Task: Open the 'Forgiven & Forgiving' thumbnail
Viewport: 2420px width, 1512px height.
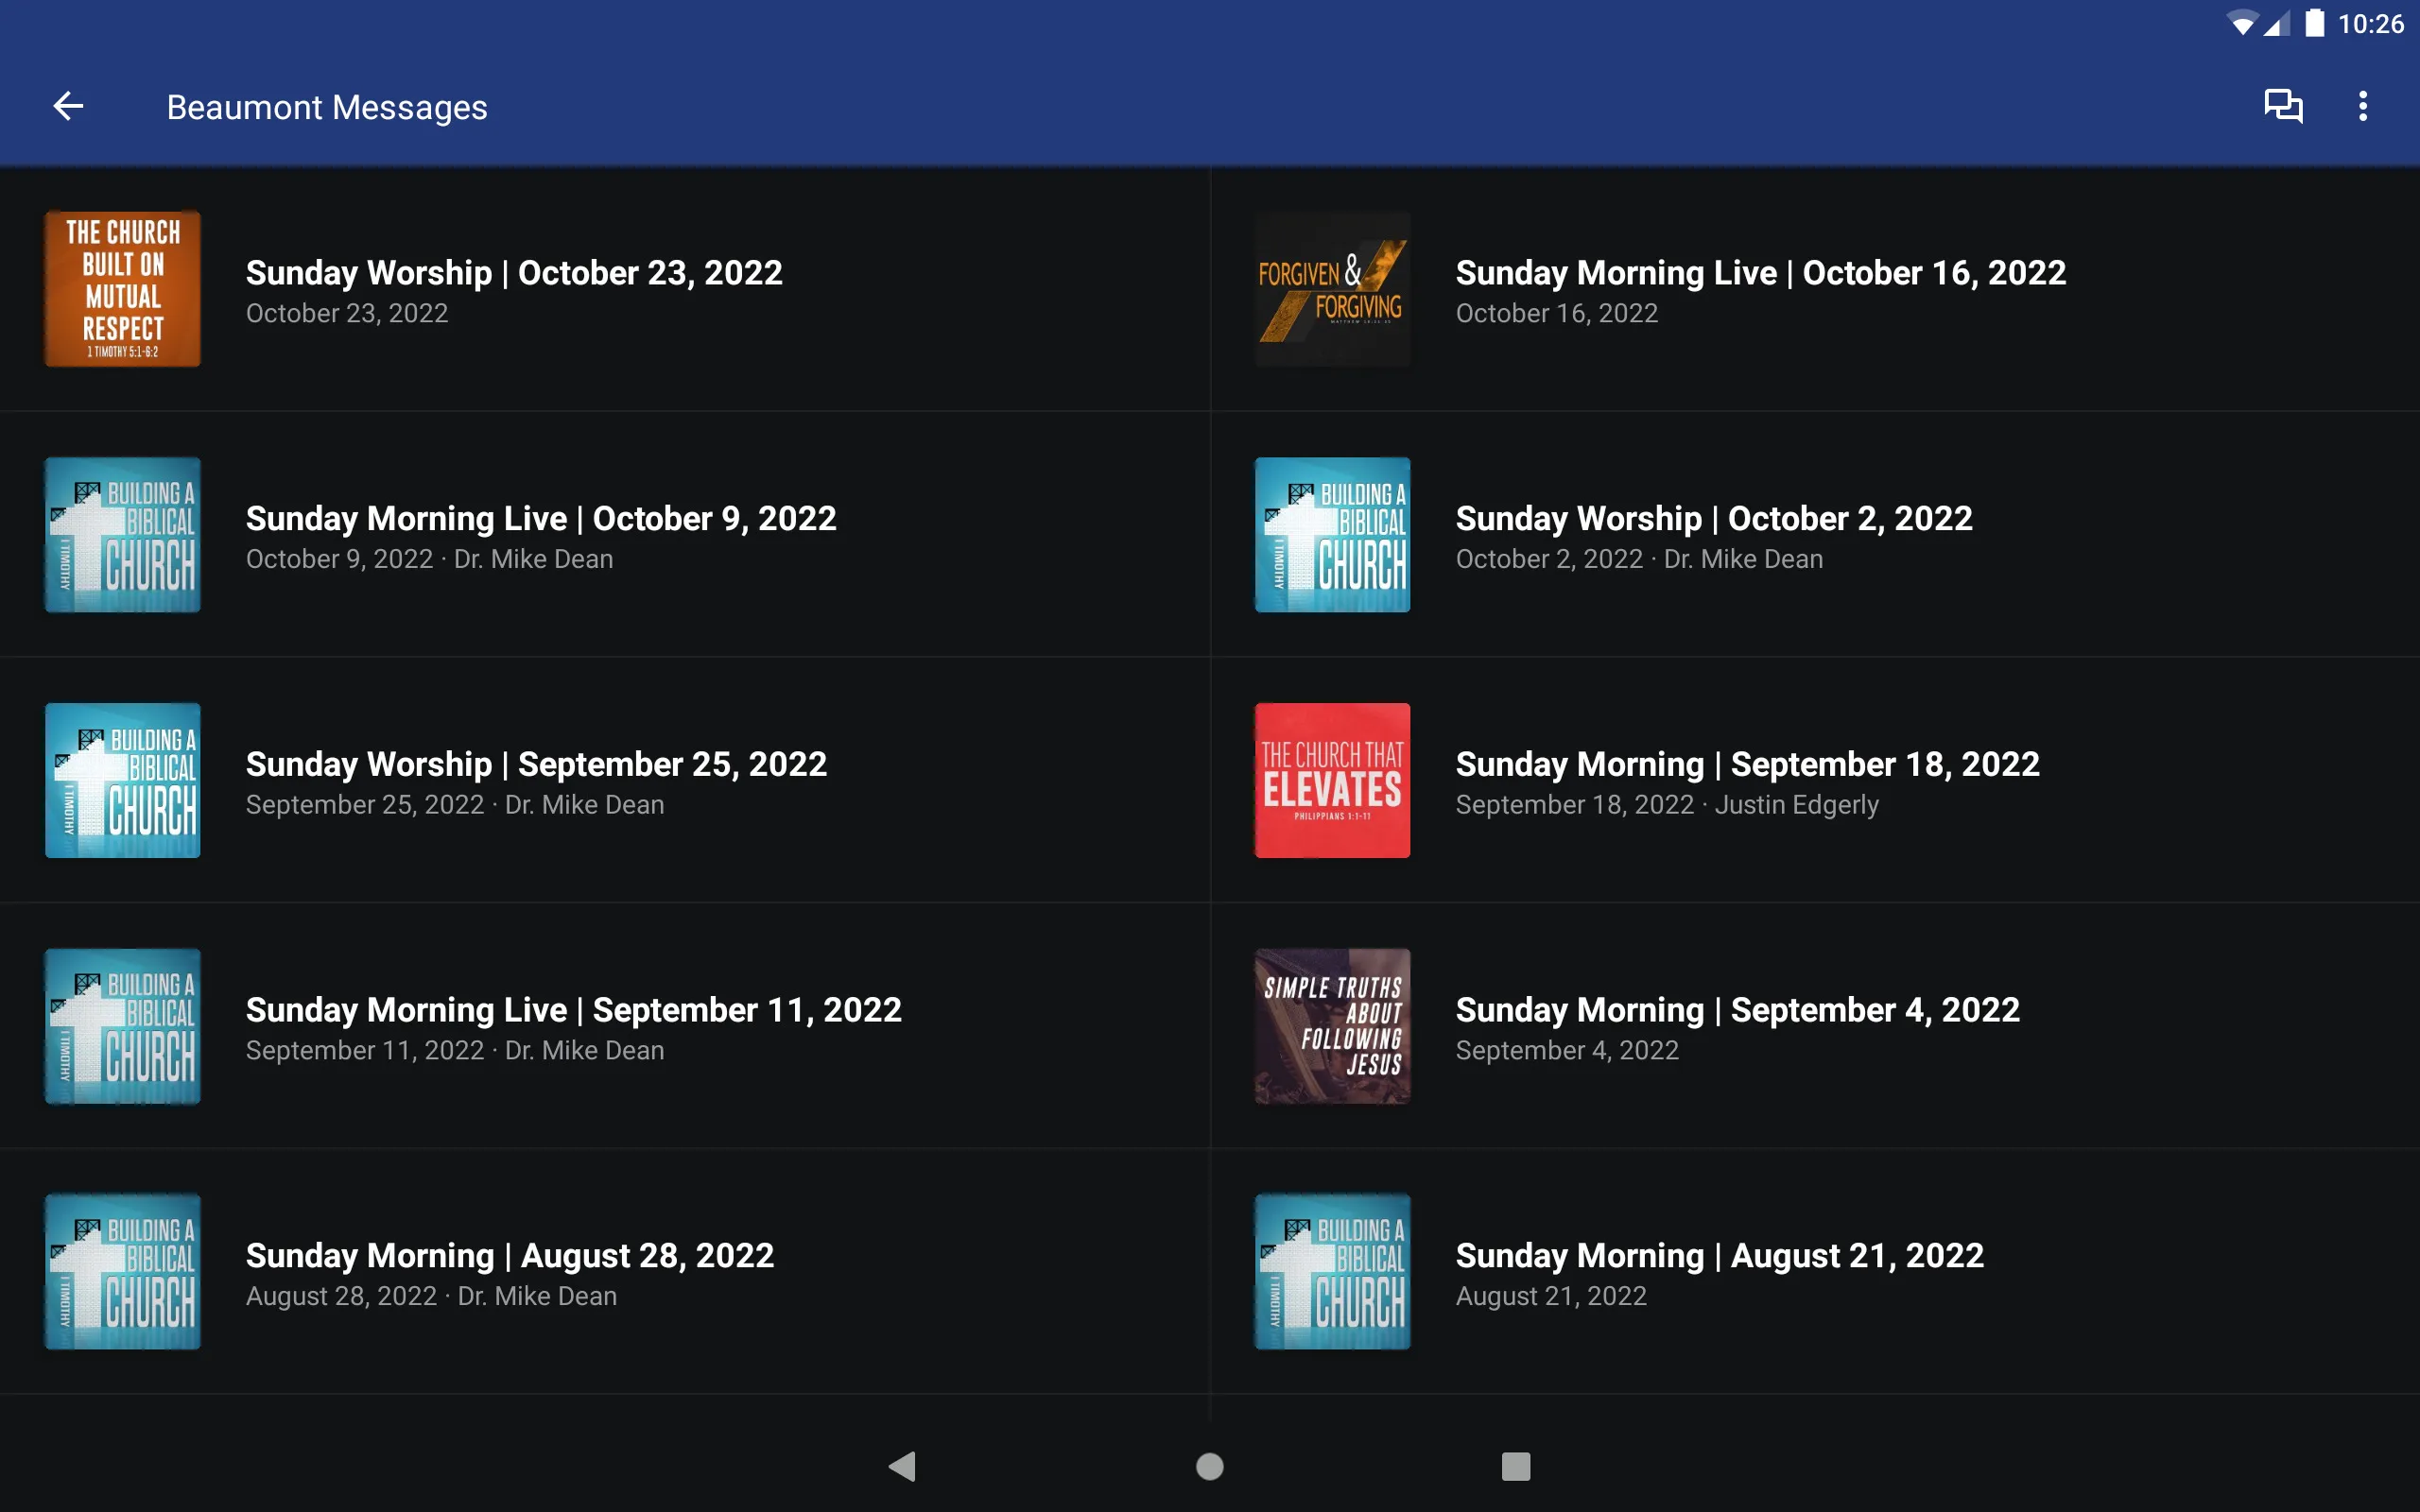Action: point(1332,289)
